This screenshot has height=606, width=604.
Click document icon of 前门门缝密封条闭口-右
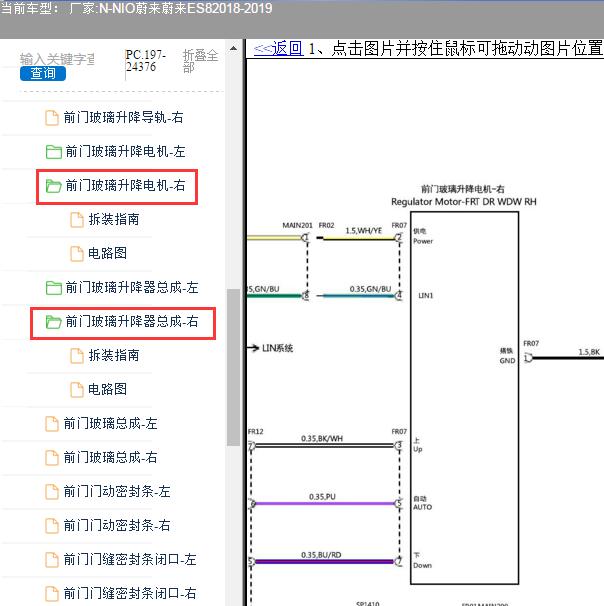point(52,594)
